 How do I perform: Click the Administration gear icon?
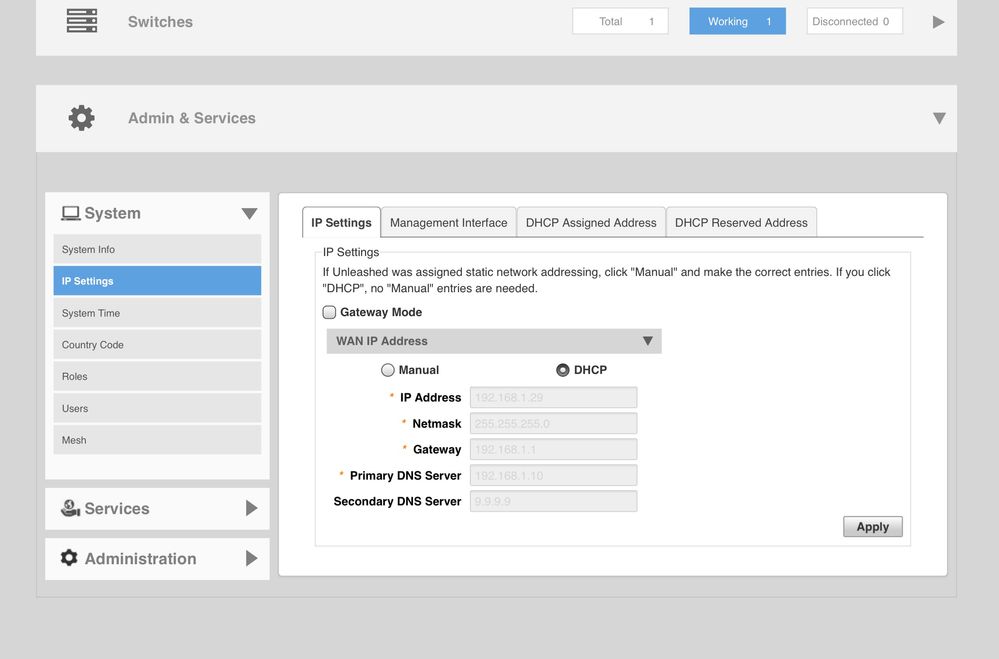(x=69, y=558)
